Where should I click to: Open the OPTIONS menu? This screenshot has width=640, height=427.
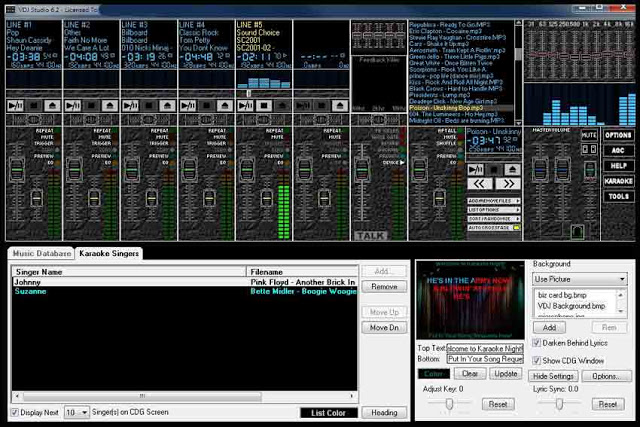click(x=618, y=135)
